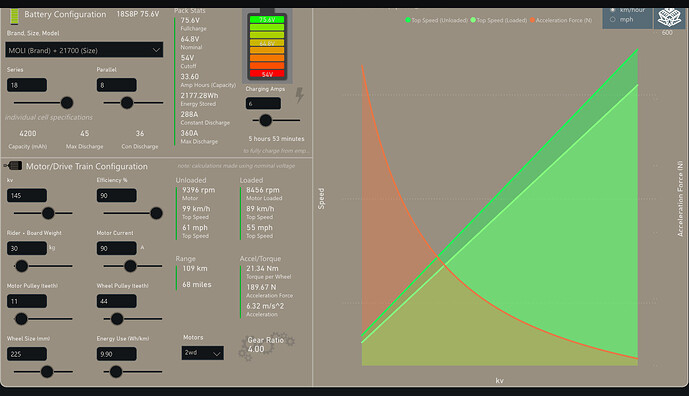Adjust the Parallel slider
Image resolution: width=689 pixels, height=396 pixels.
127,103
